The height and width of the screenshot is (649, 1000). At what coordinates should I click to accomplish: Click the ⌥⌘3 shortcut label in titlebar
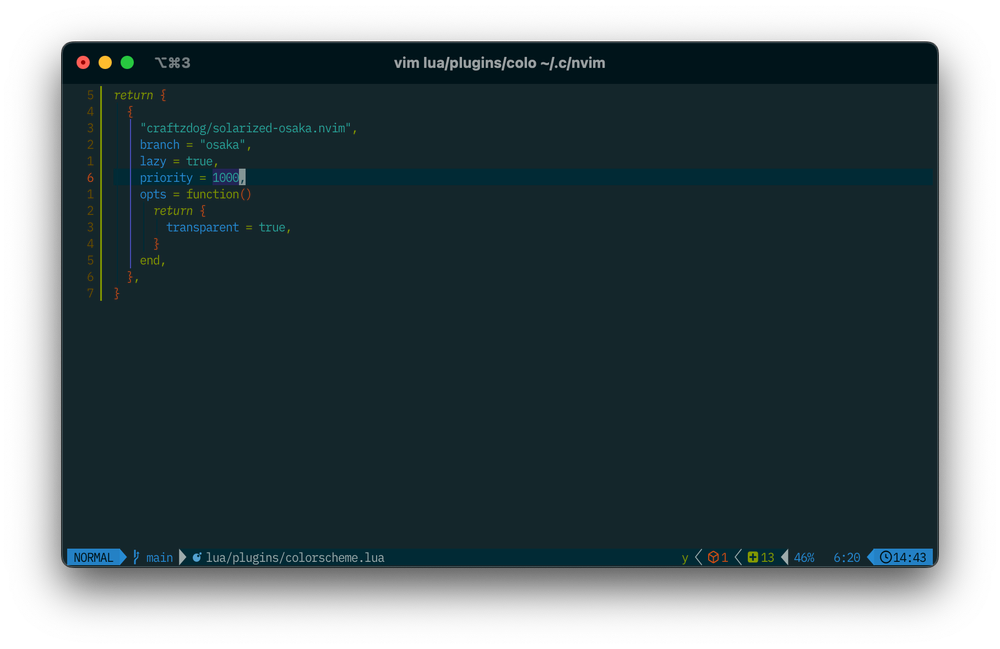pyautogui.click(x=172, y=63)
